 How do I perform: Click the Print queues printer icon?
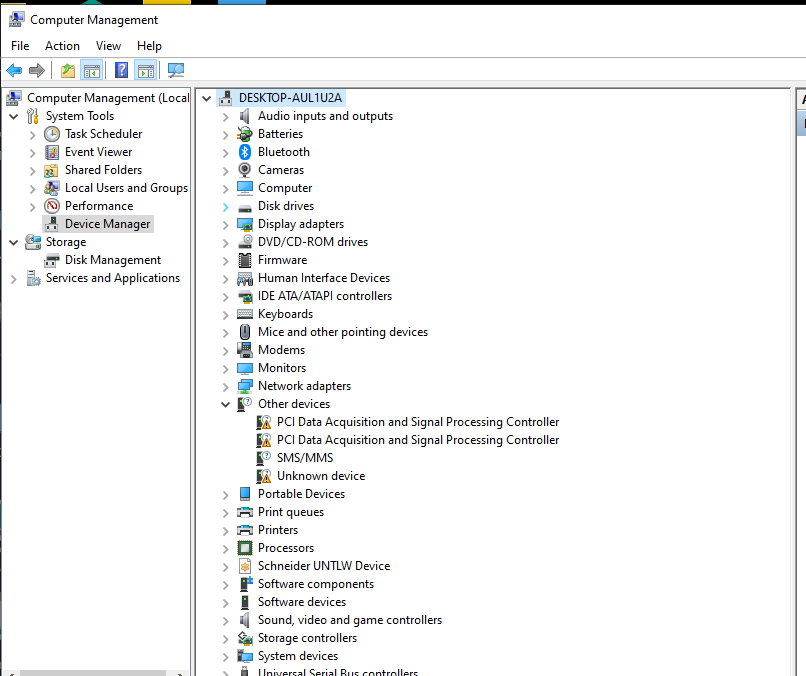245,512
